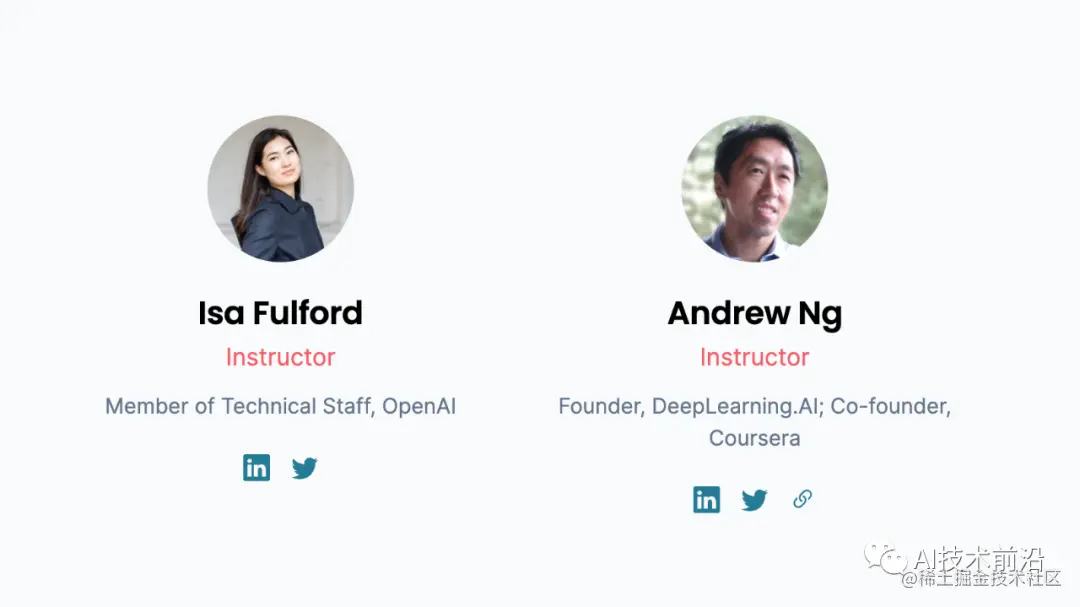Click the word OpenAI in Isa's title
The width and height of the screenshot is (1080, 607).
point(419,406)
